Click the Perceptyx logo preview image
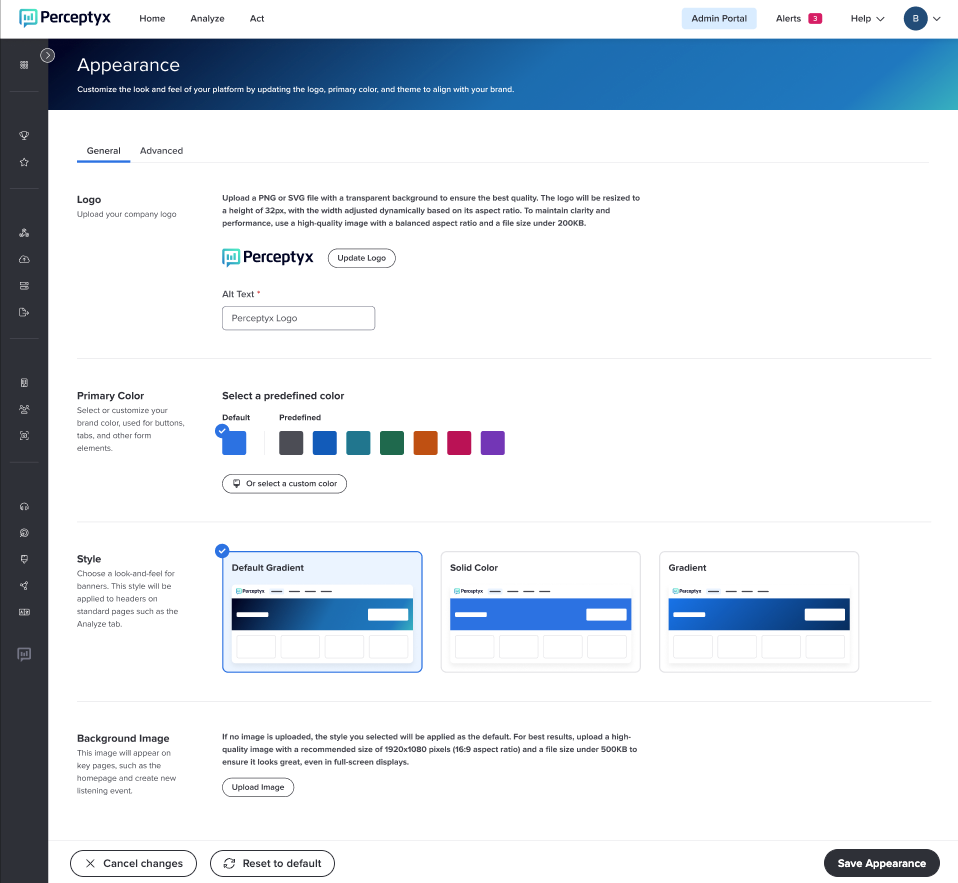 [x=268, y=257]
